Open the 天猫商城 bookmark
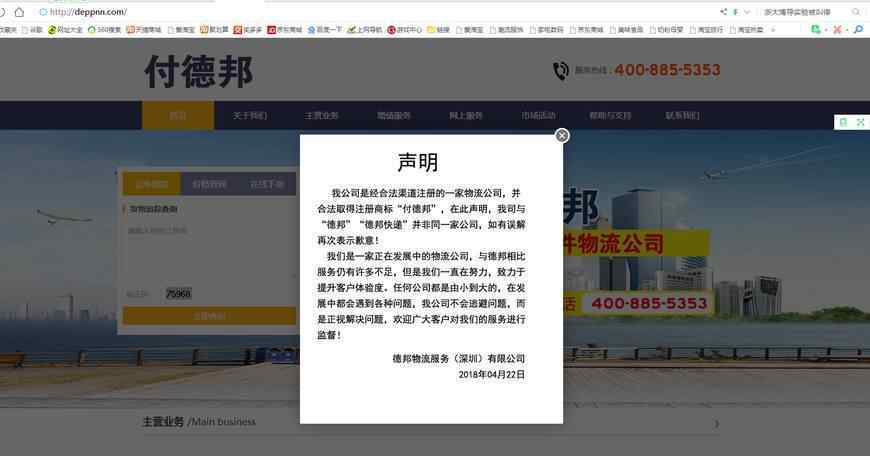Viewport: 870px width, 456px height. tap(144, 29)
